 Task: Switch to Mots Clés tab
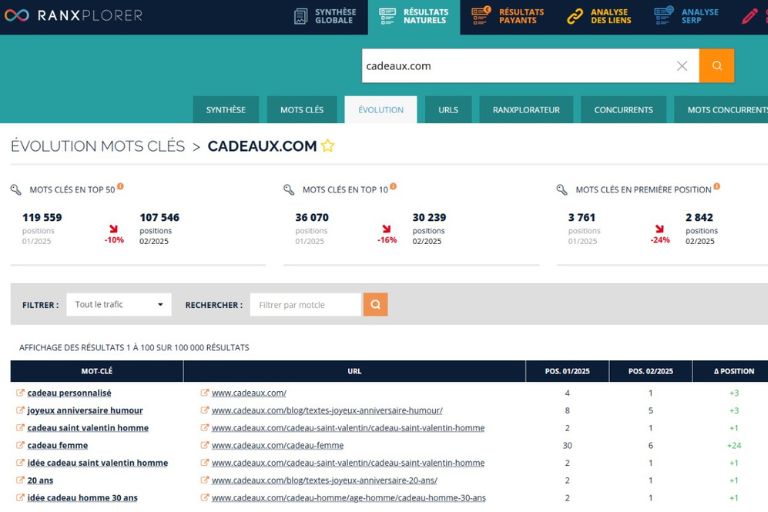pyautogui.click(x=302, y=110)
